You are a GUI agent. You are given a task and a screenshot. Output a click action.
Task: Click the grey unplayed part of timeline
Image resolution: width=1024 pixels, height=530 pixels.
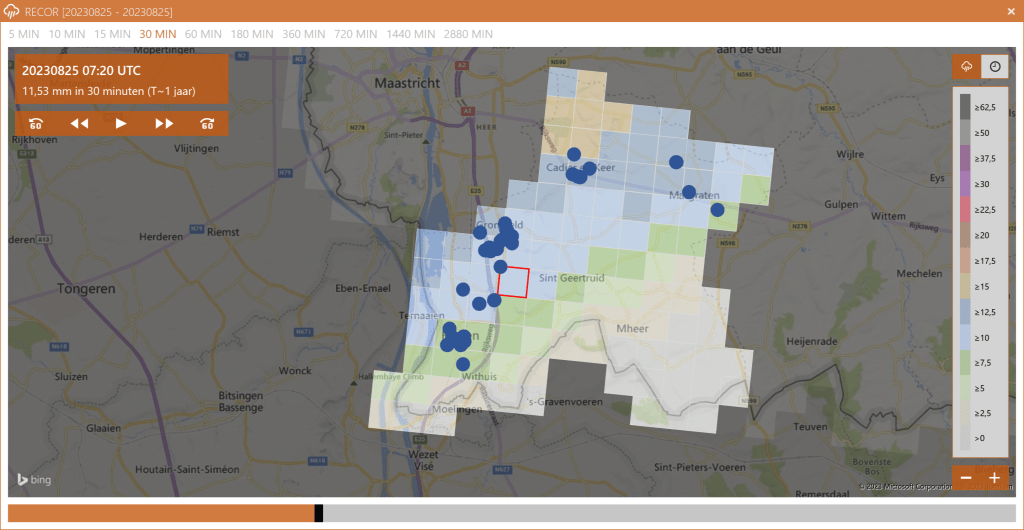pos(660,513)
